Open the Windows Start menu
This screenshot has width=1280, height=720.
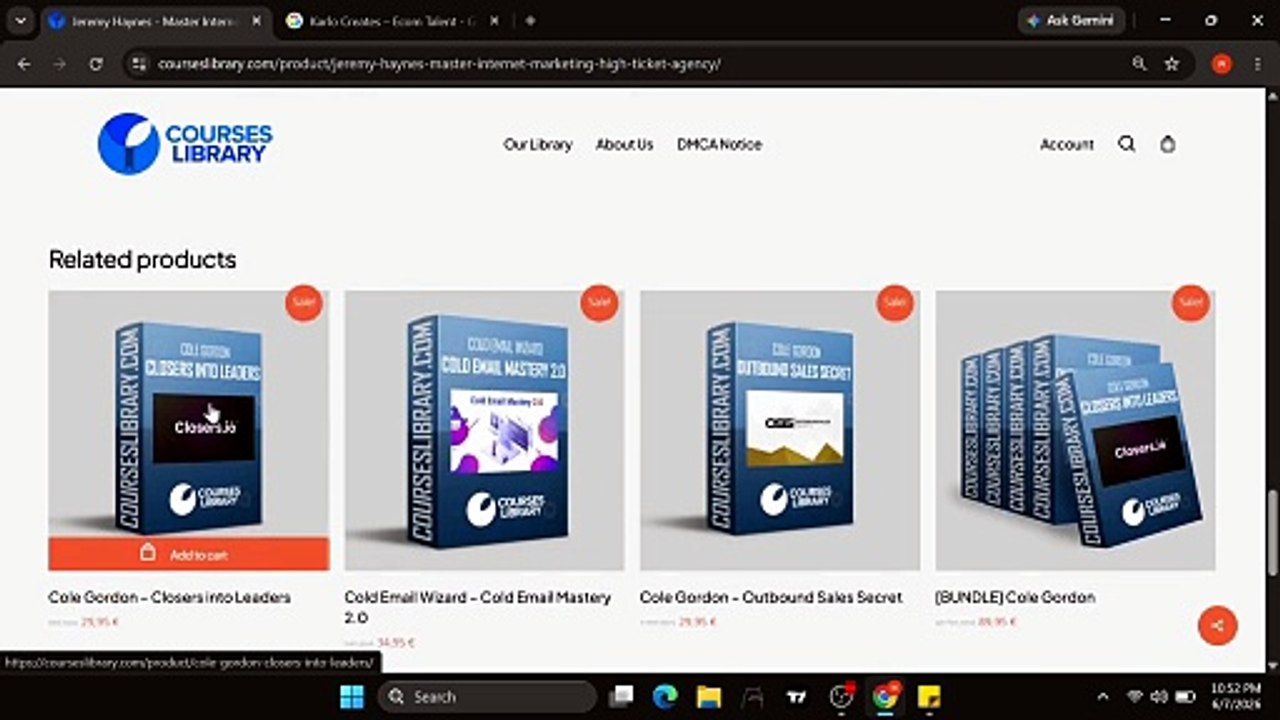tap(352, 696)
